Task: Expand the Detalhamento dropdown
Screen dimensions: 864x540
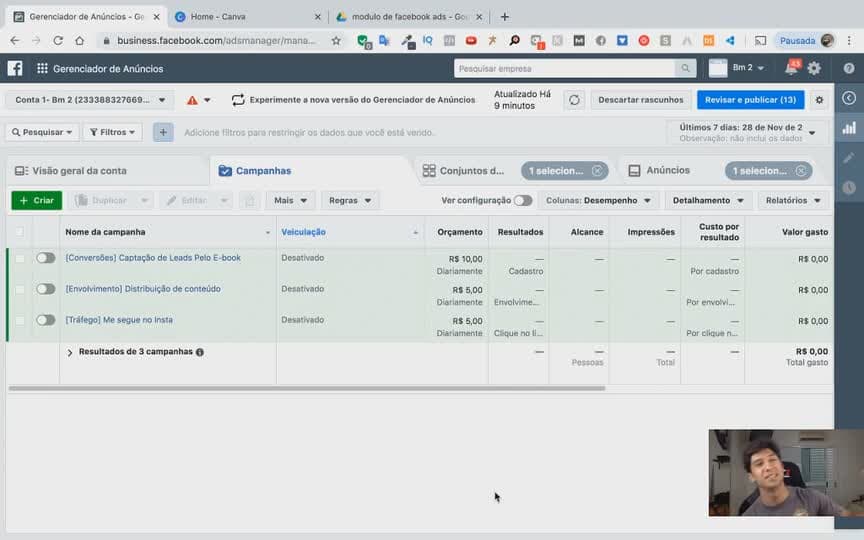Action: pos(708,201)
